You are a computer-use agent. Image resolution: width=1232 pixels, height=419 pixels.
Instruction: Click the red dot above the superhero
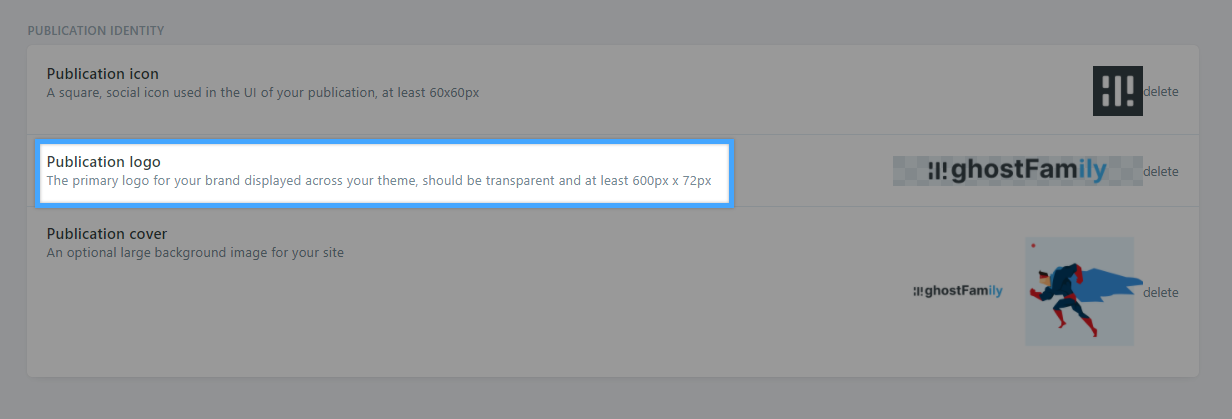pyautogui.click(x=1033, y=246)
